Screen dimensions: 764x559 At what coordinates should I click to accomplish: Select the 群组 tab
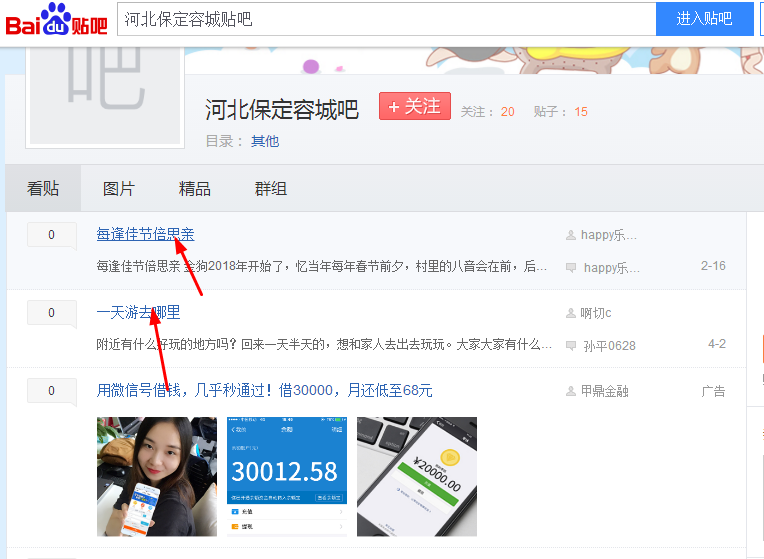[x=270, y=188]
